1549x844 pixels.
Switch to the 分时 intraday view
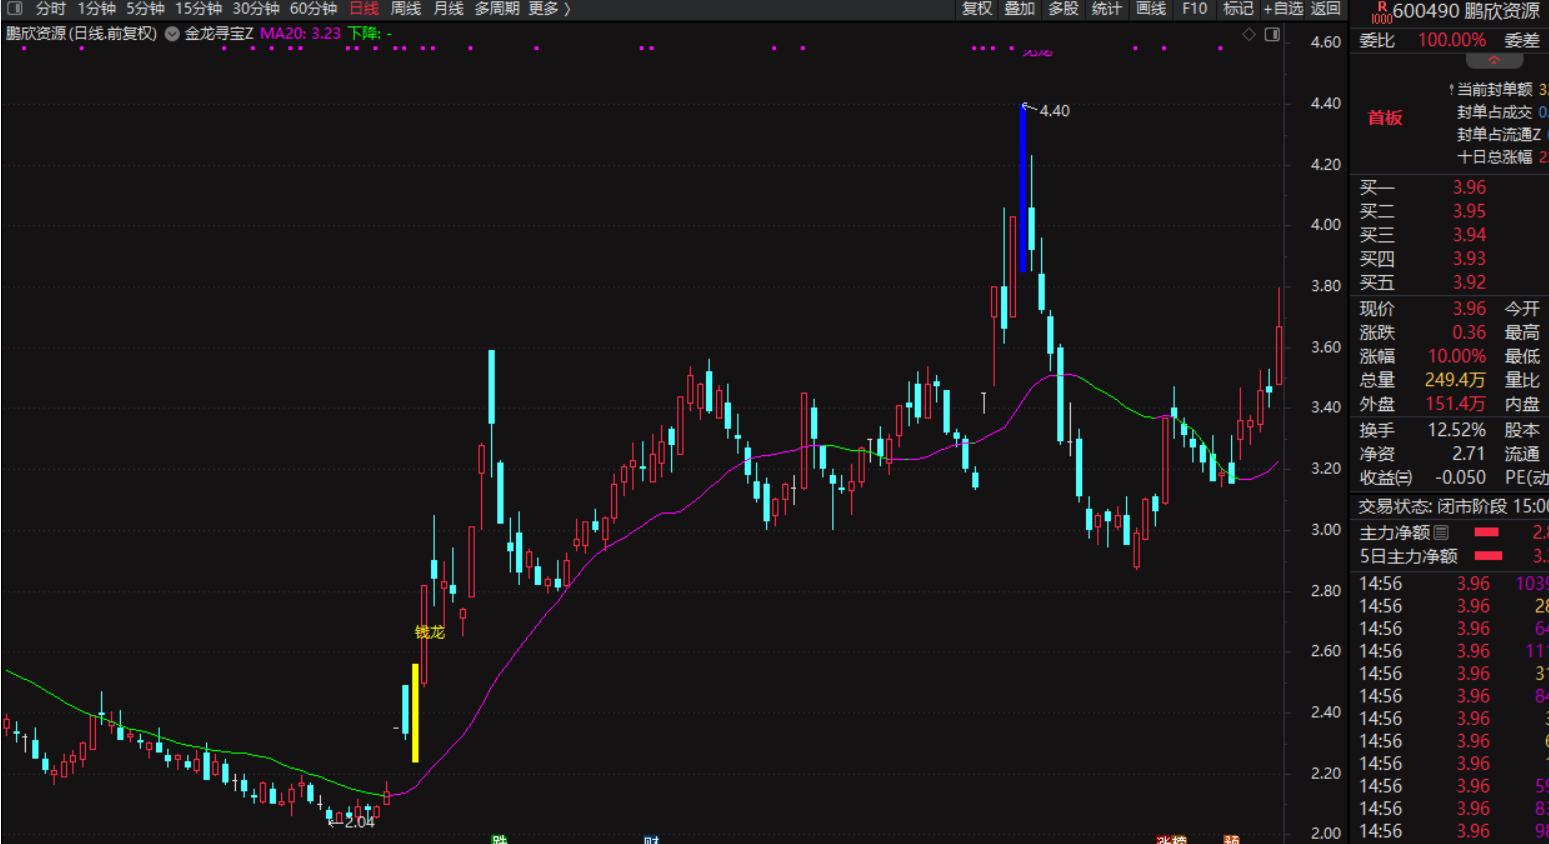tap(51, 8)
